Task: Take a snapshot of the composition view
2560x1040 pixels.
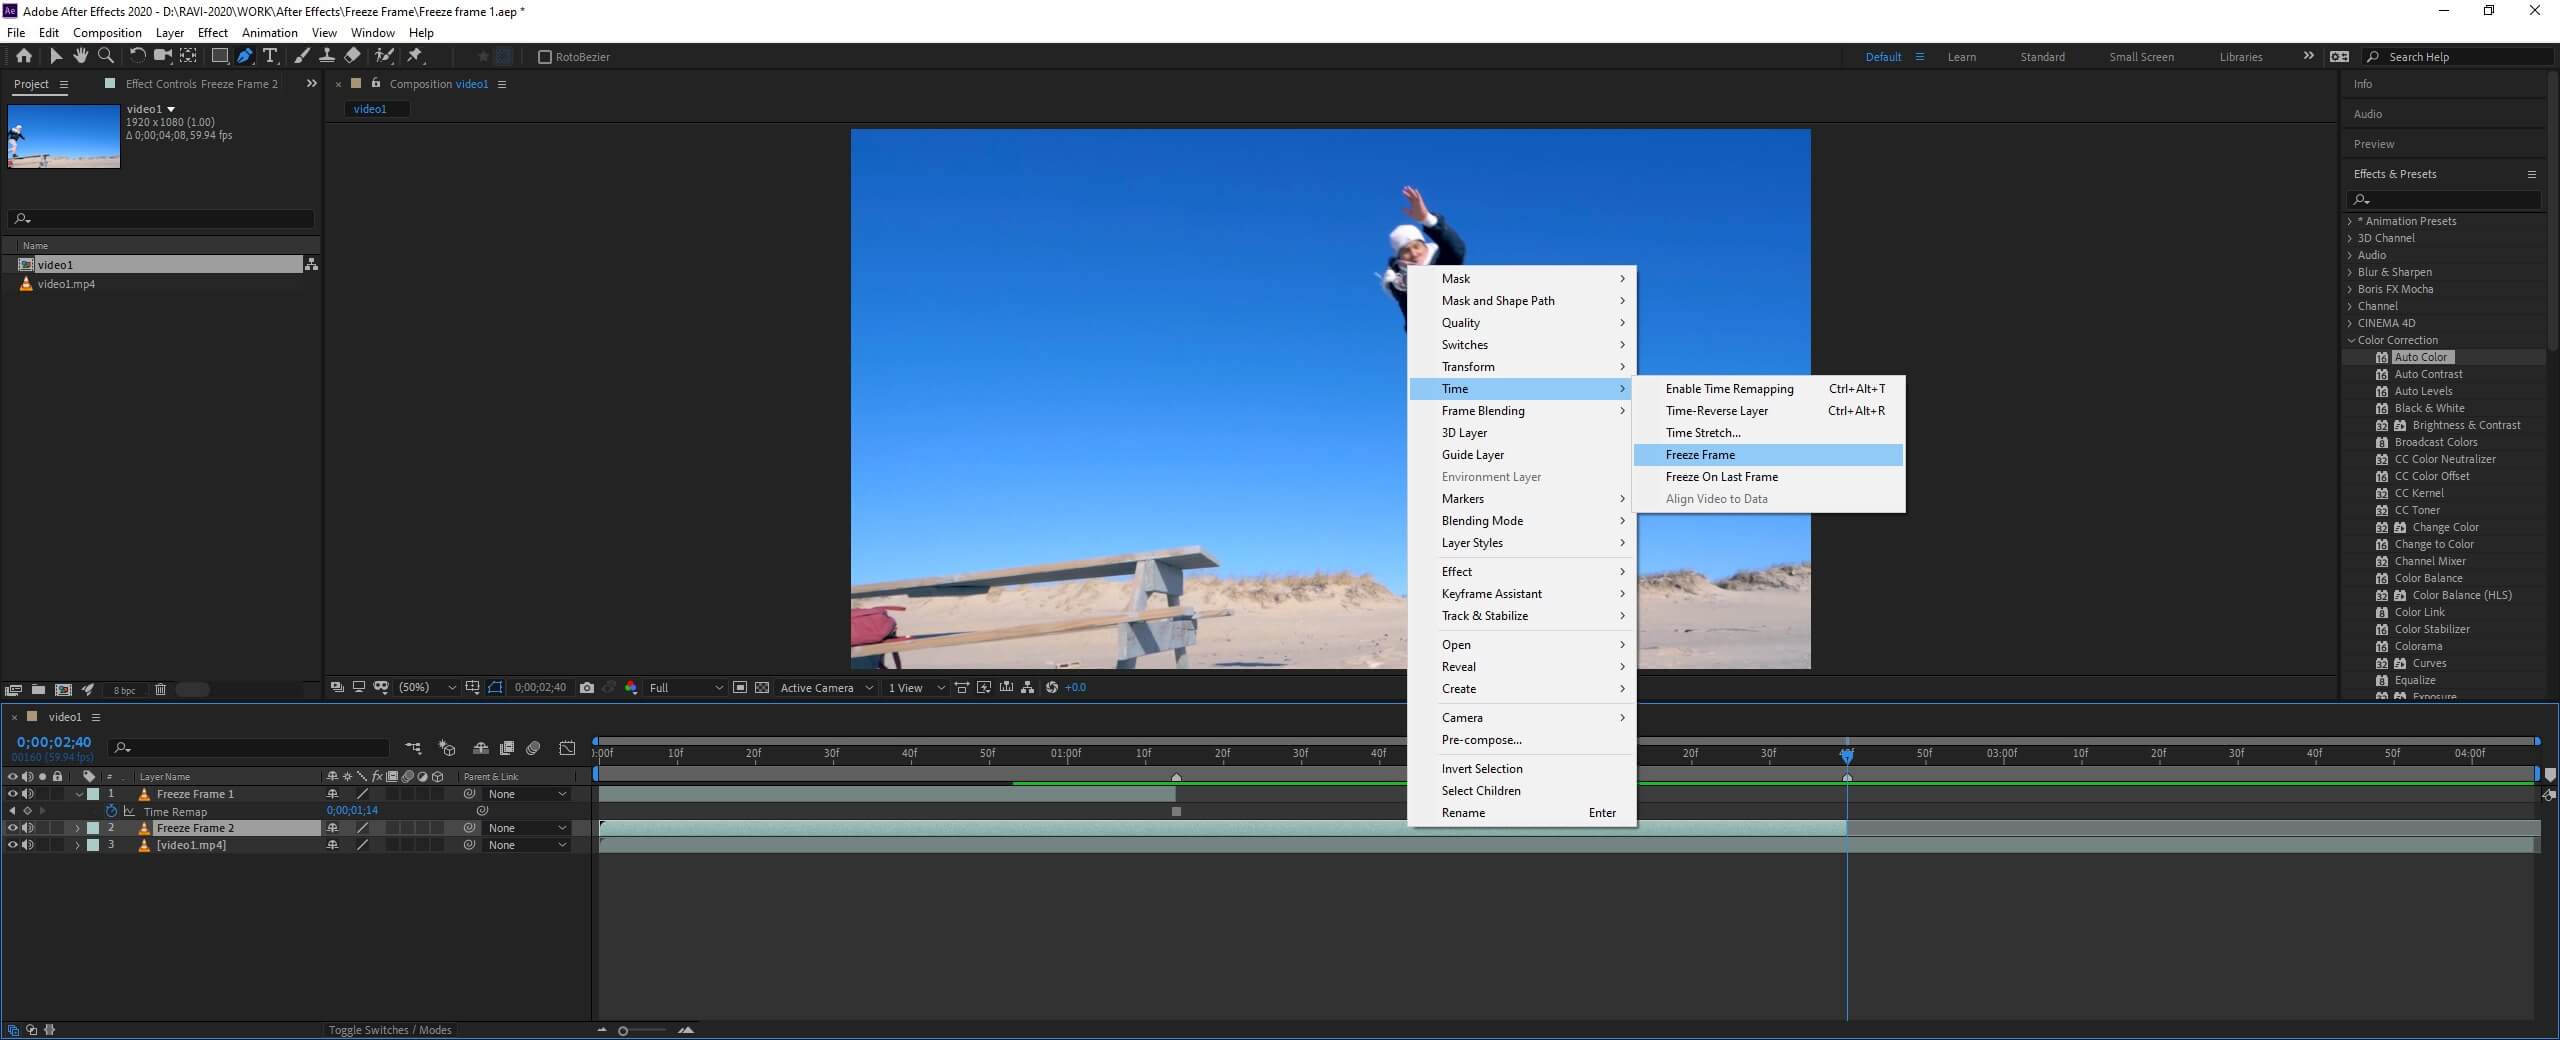Action: coord(587,688)
